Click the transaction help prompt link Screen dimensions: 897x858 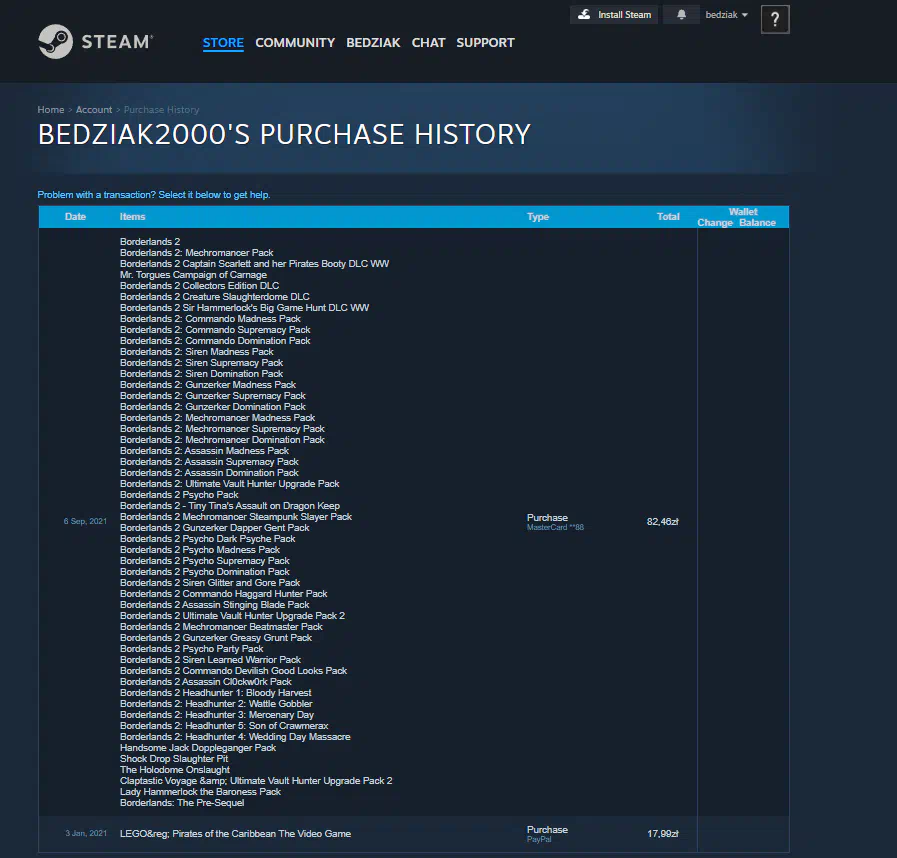tap(154, 195)
